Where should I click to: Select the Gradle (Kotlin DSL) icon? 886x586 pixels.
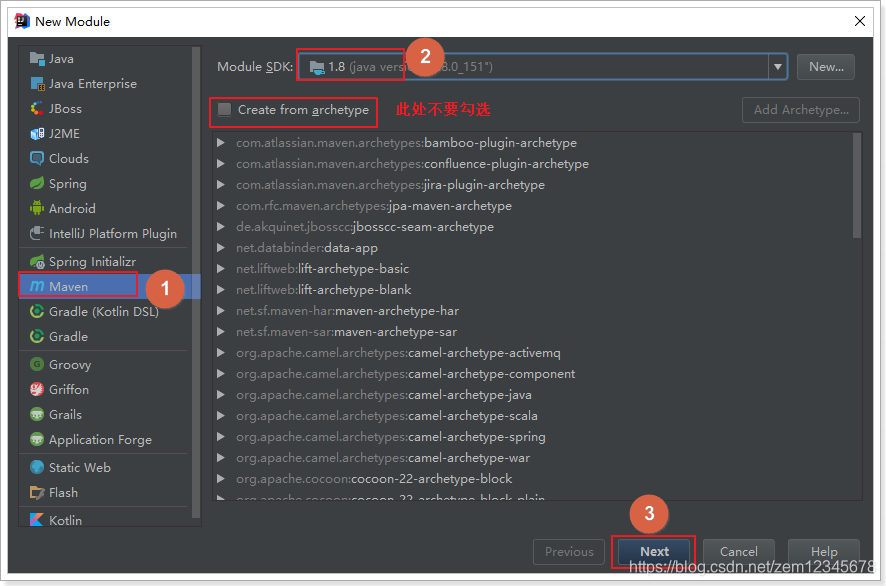pyautogui.click(x=37, y=311)
